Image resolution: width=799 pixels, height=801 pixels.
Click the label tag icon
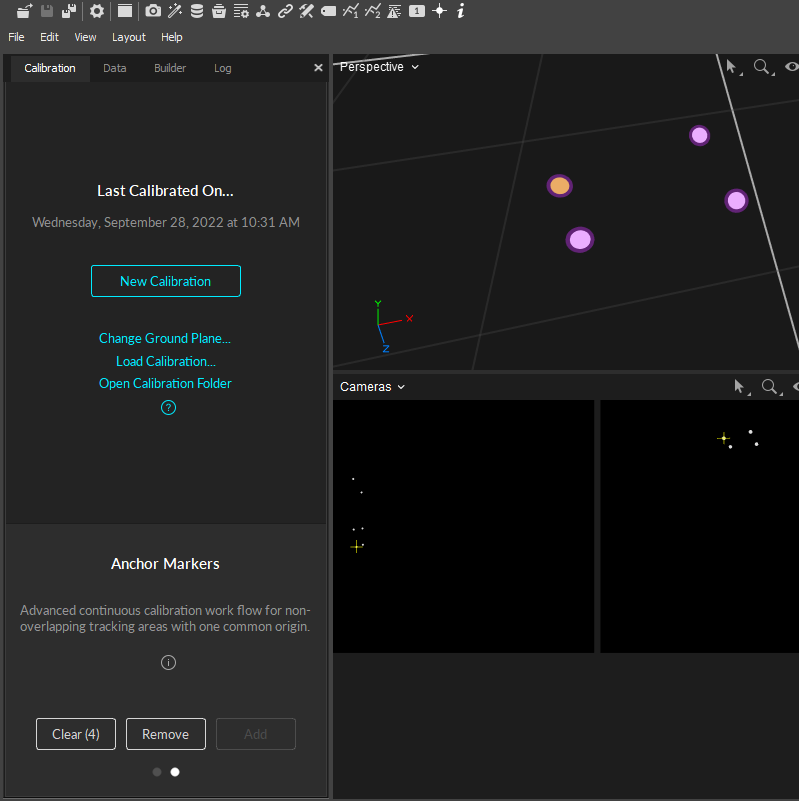328,11
